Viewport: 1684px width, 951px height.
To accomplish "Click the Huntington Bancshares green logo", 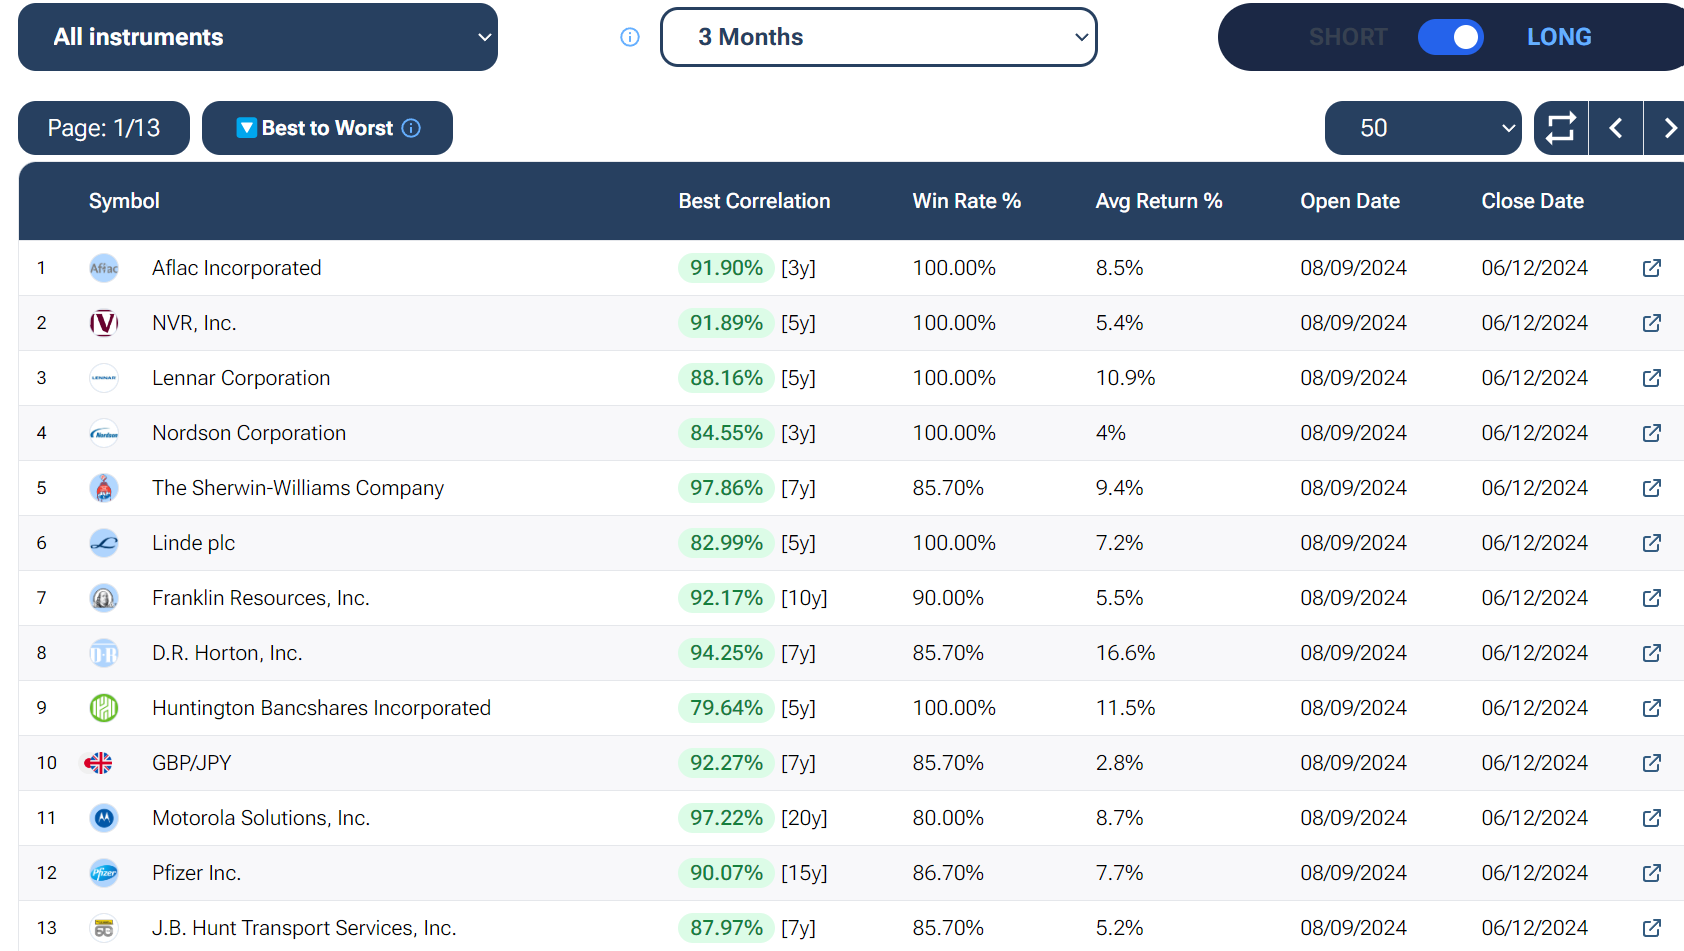I will (x=104, y=708).
